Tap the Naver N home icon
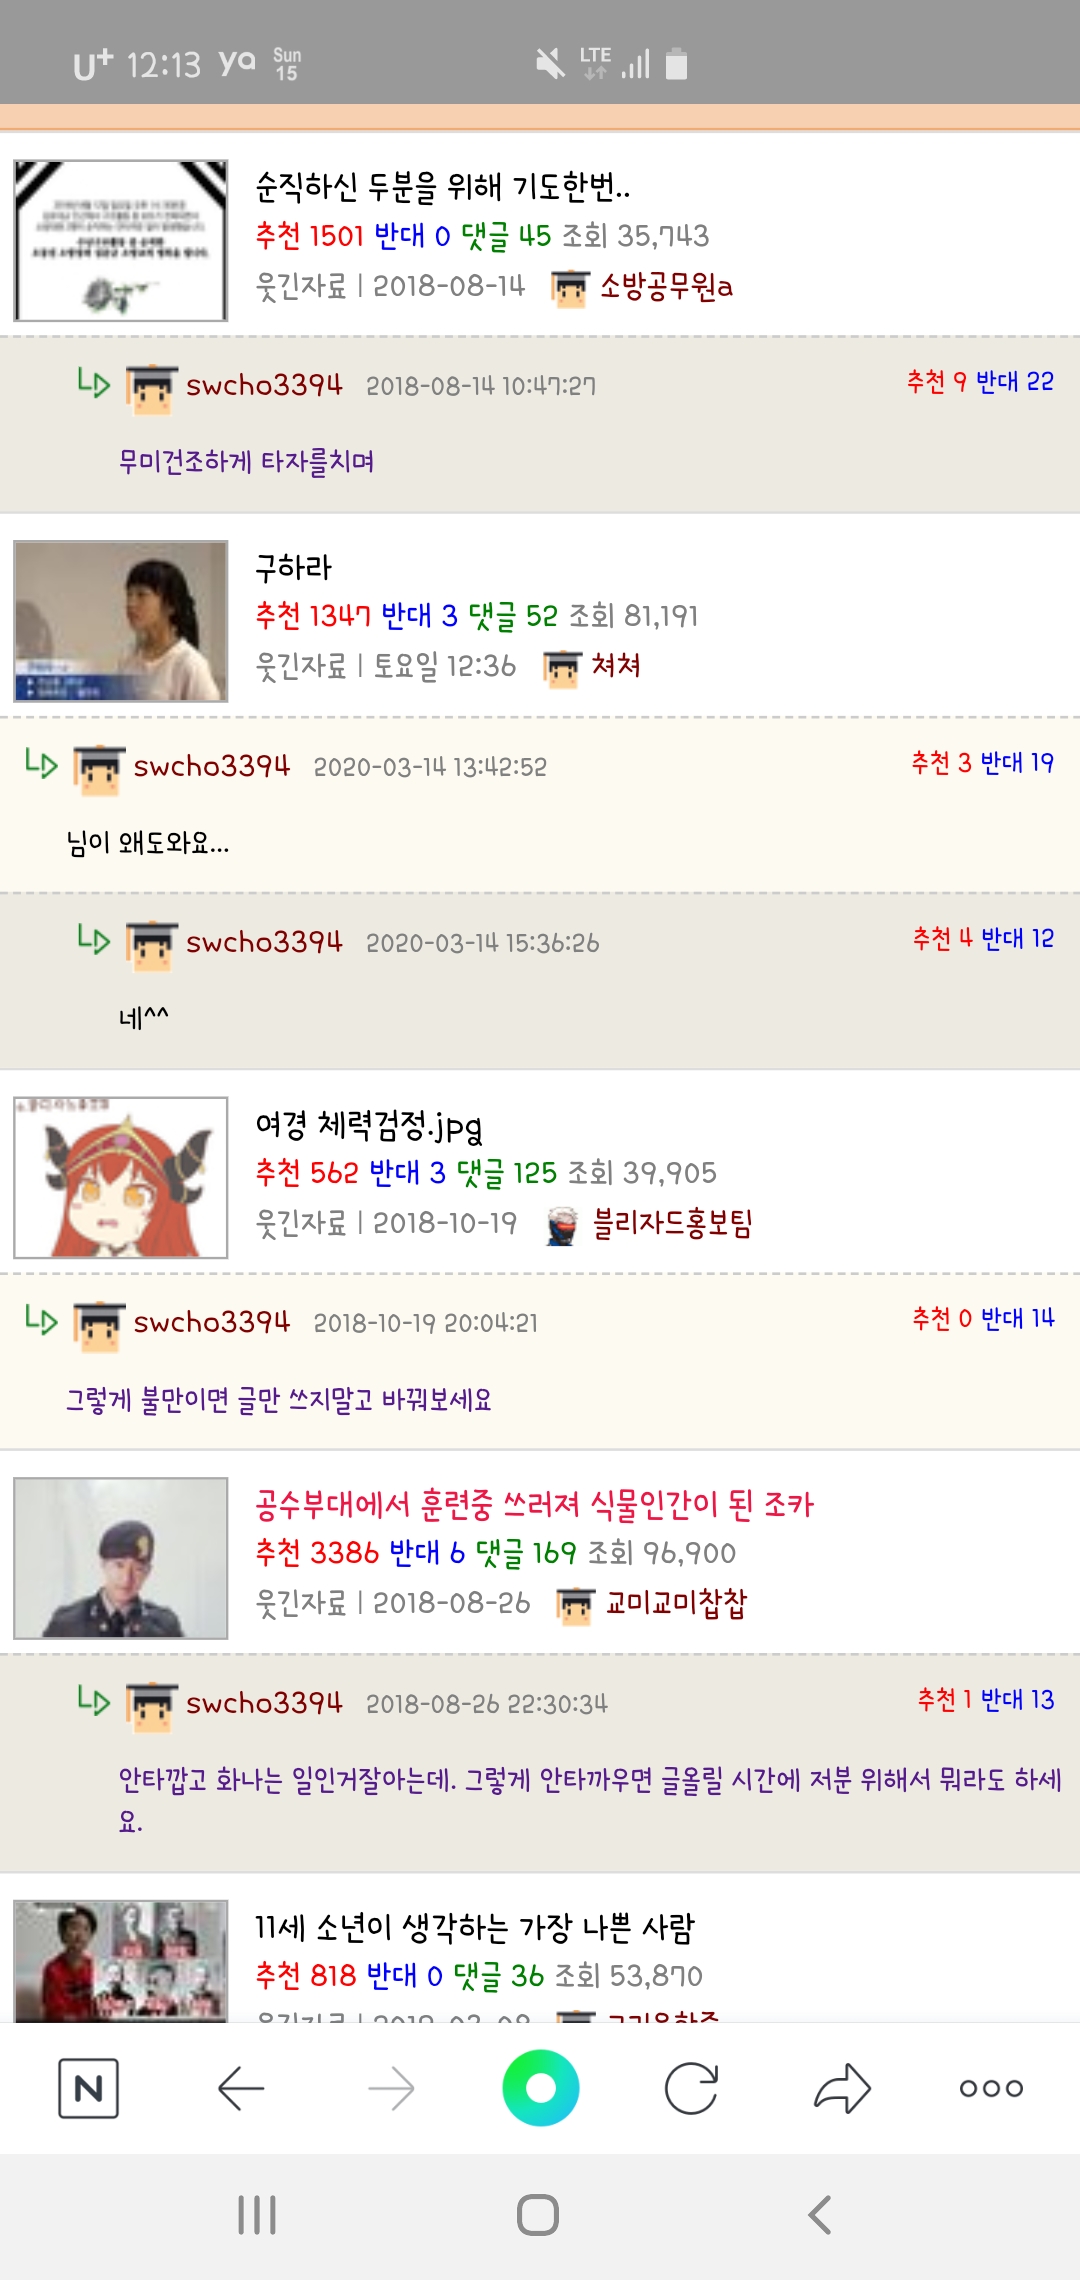1080x2280 pixels. (x=88, y=2088)
